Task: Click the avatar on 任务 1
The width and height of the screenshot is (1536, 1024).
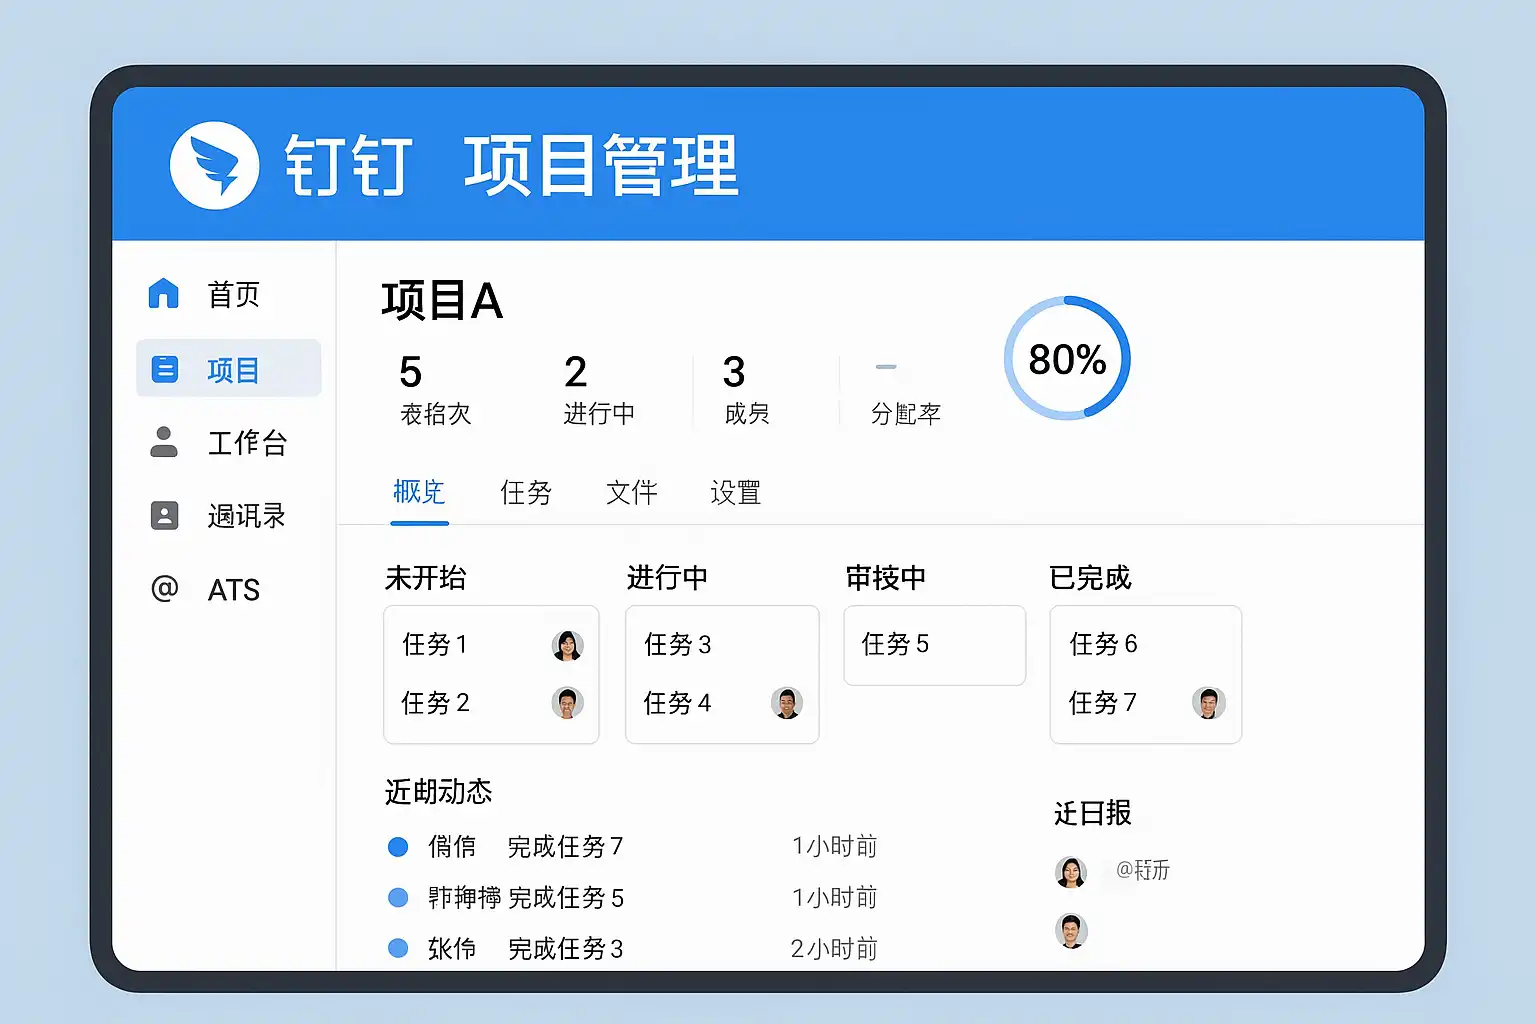Action: (x=567, y=646)
